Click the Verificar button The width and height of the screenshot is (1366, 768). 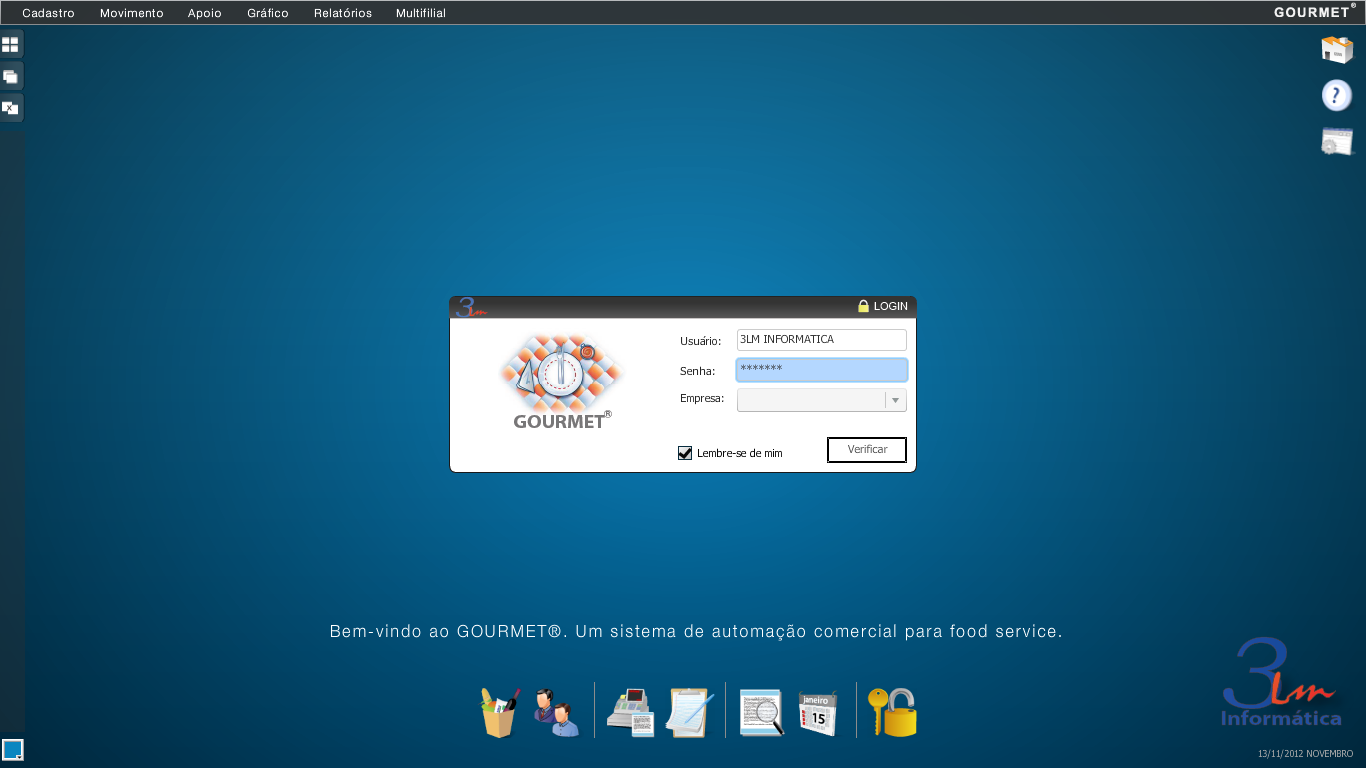(x=867, y=450)
